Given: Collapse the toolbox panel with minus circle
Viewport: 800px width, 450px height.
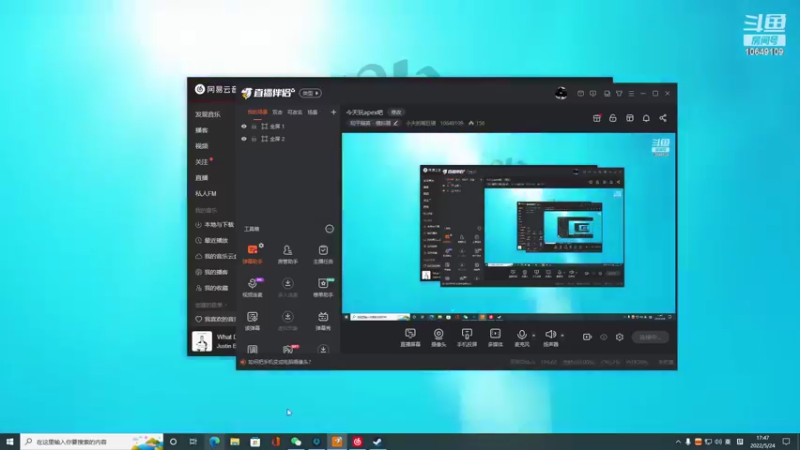Looking at the screenshot, I should click(x=330, y=229).
